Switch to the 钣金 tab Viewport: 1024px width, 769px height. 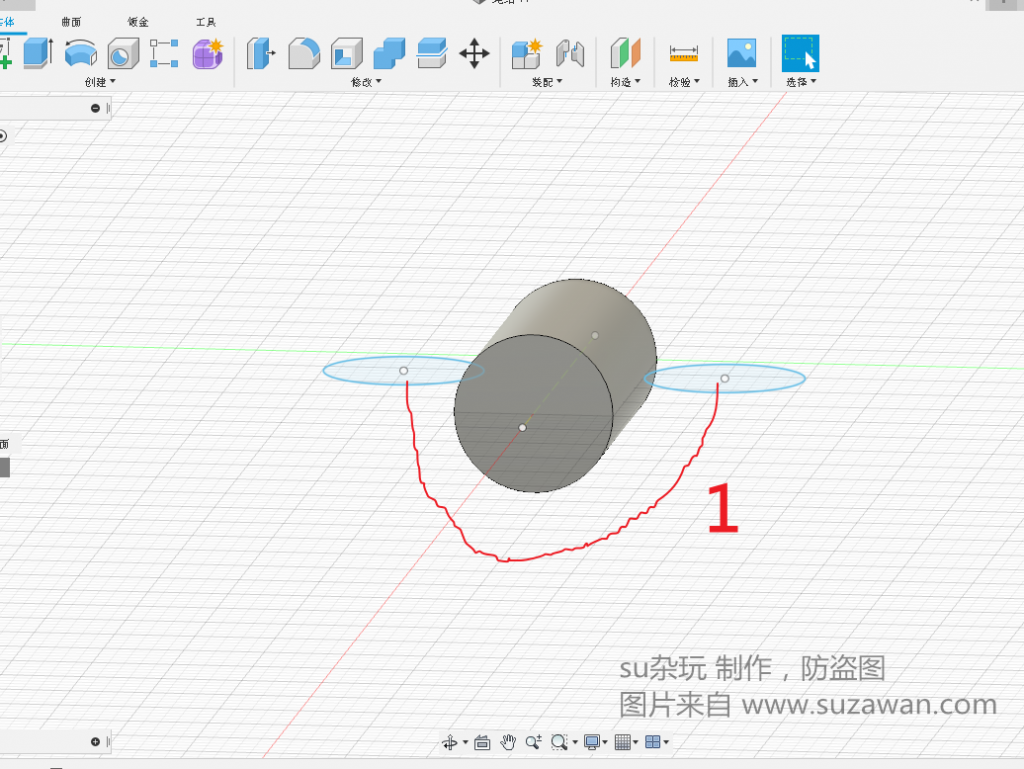[x=138, y=22]
